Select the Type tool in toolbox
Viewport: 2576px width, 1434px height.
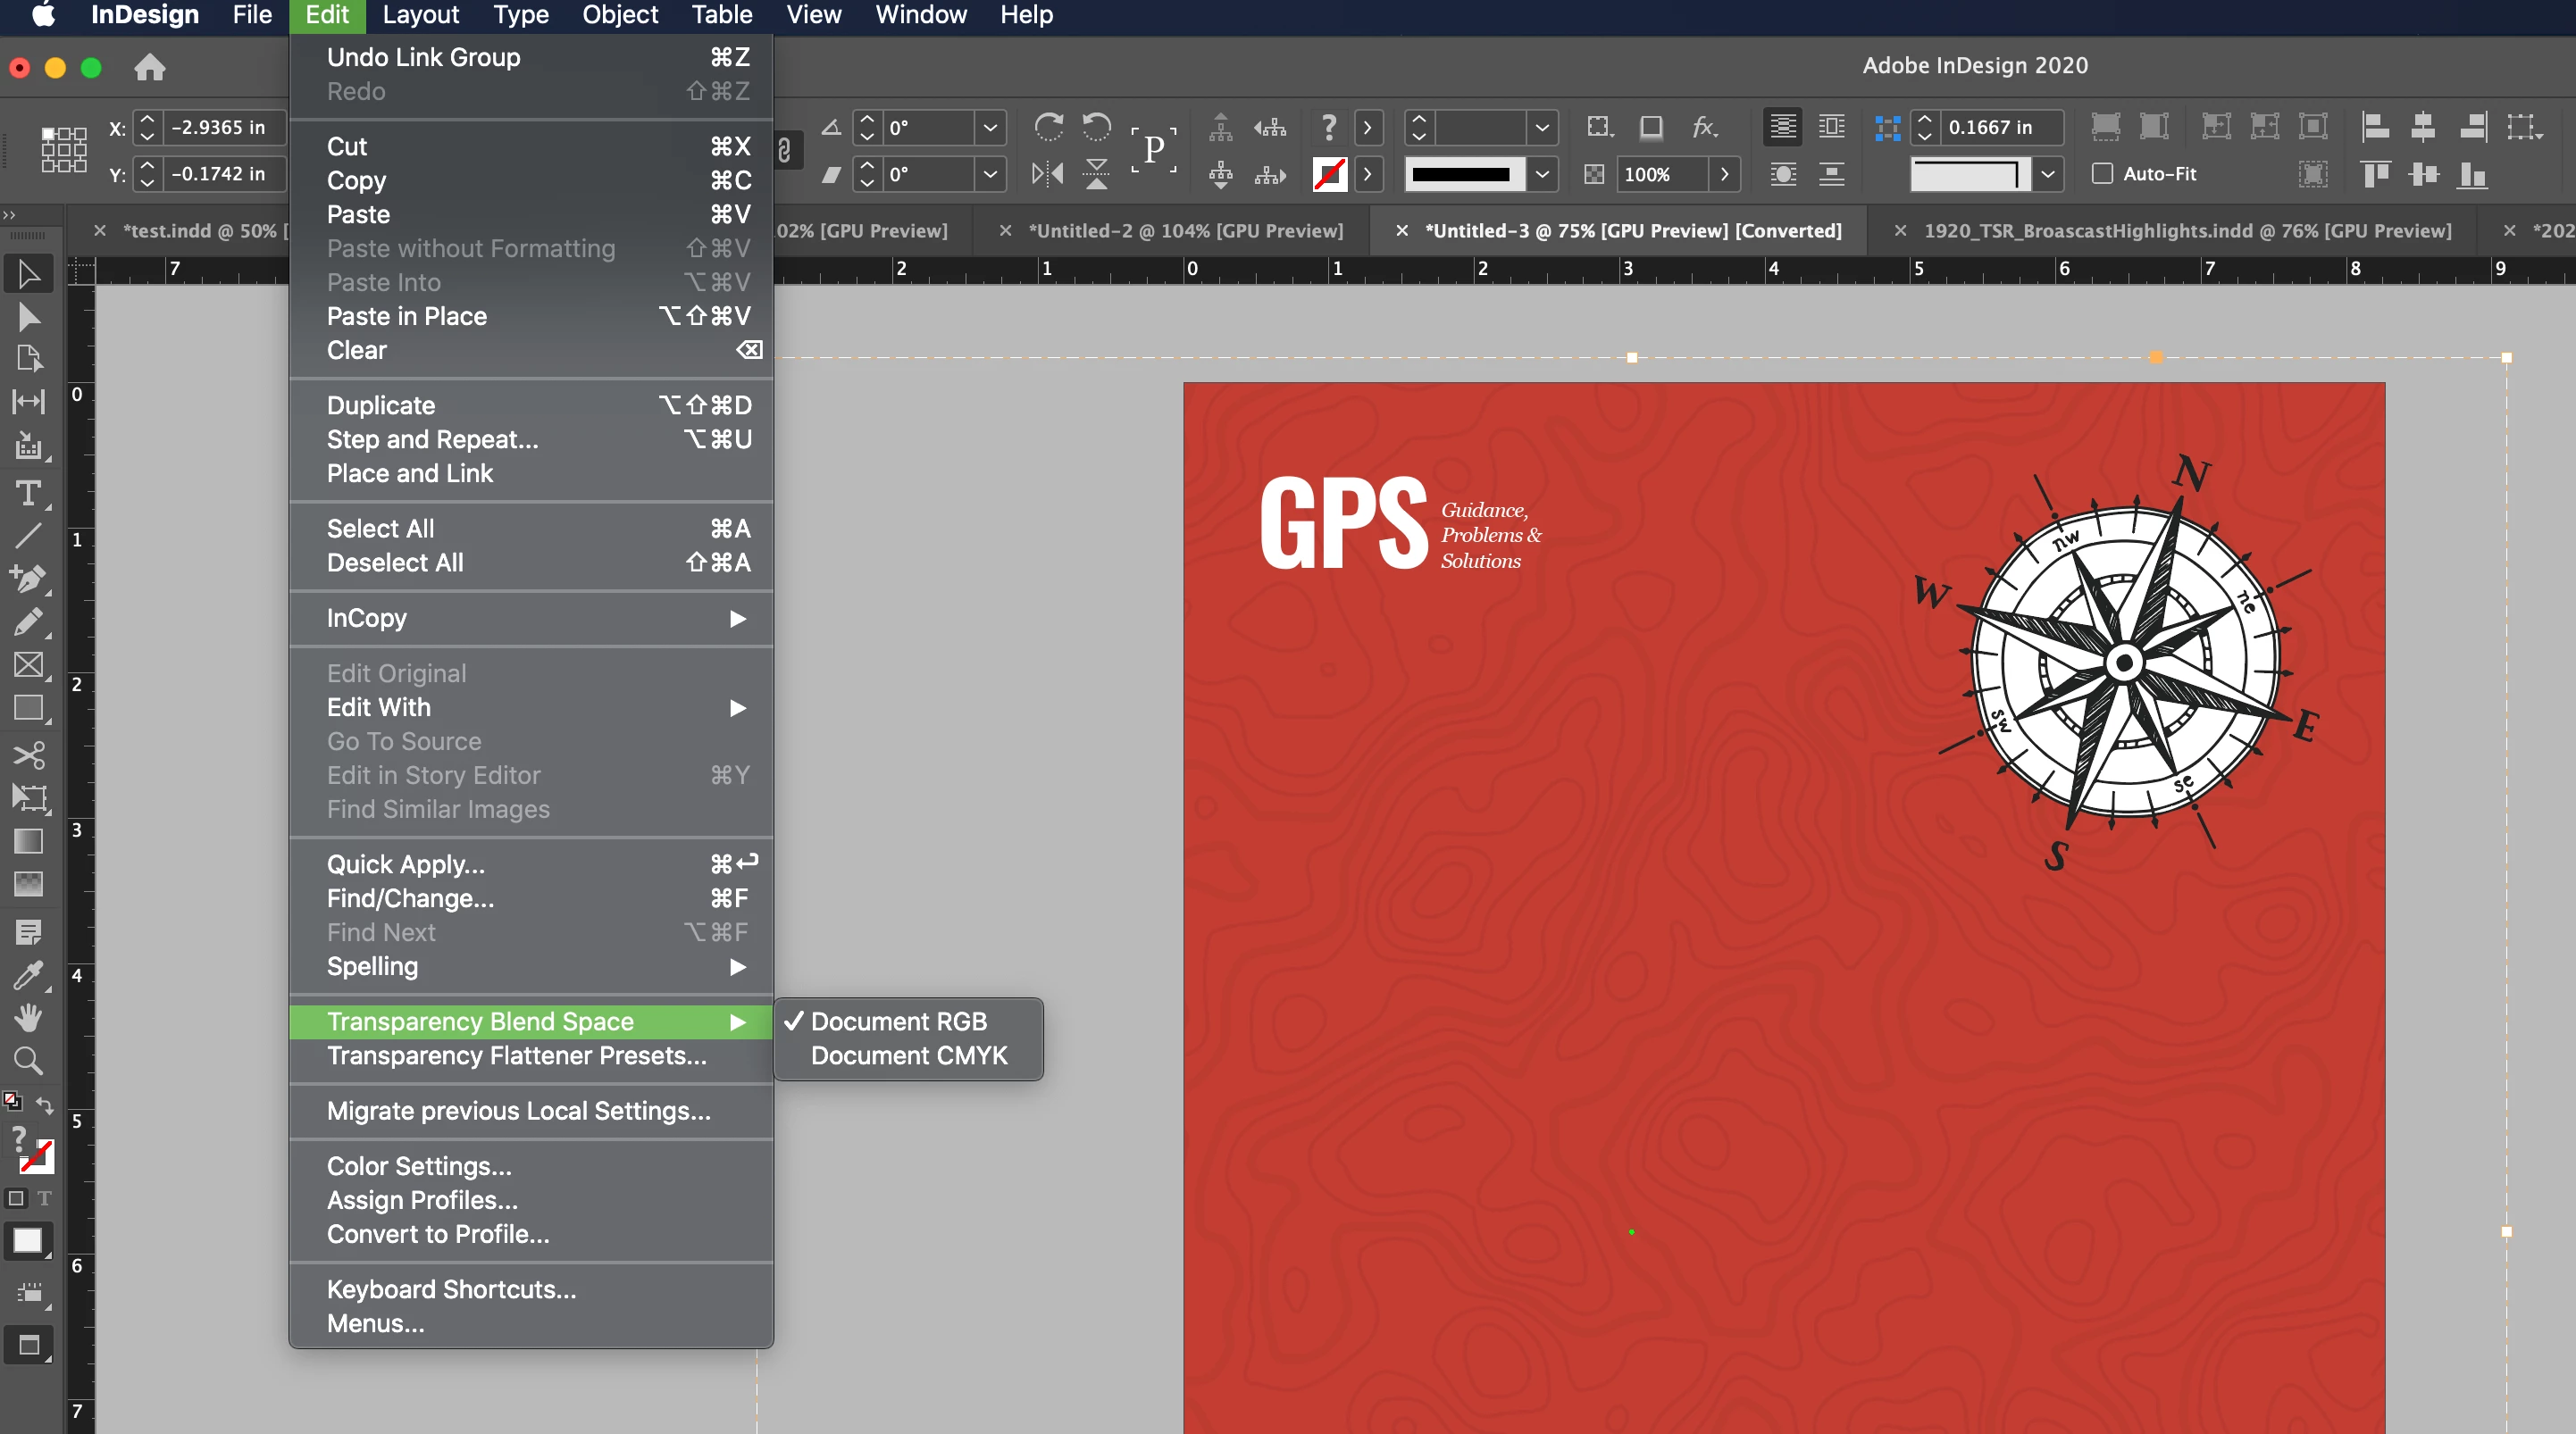click(x=28, y=492)
